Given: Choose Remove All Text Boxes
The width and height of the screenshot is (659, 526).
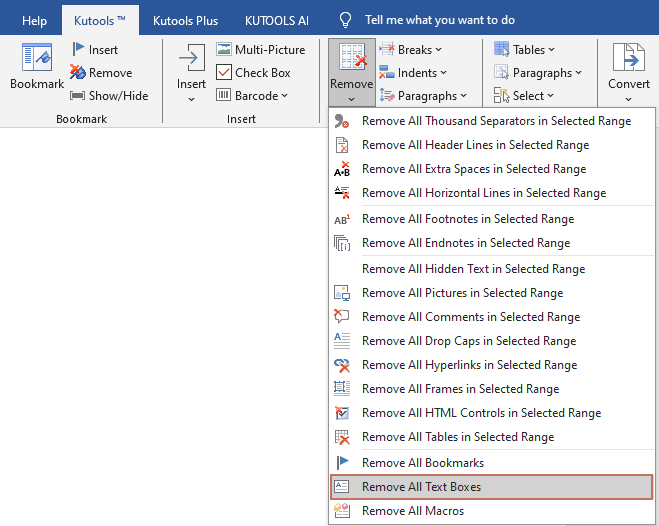Looking at the screenshot, I should pyautogui.click(x=491, y=487).
